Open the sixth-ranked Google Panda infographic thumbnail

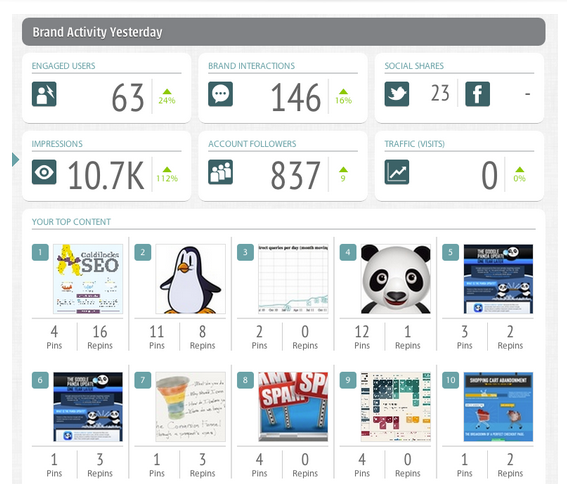click(x=88, y=407)
